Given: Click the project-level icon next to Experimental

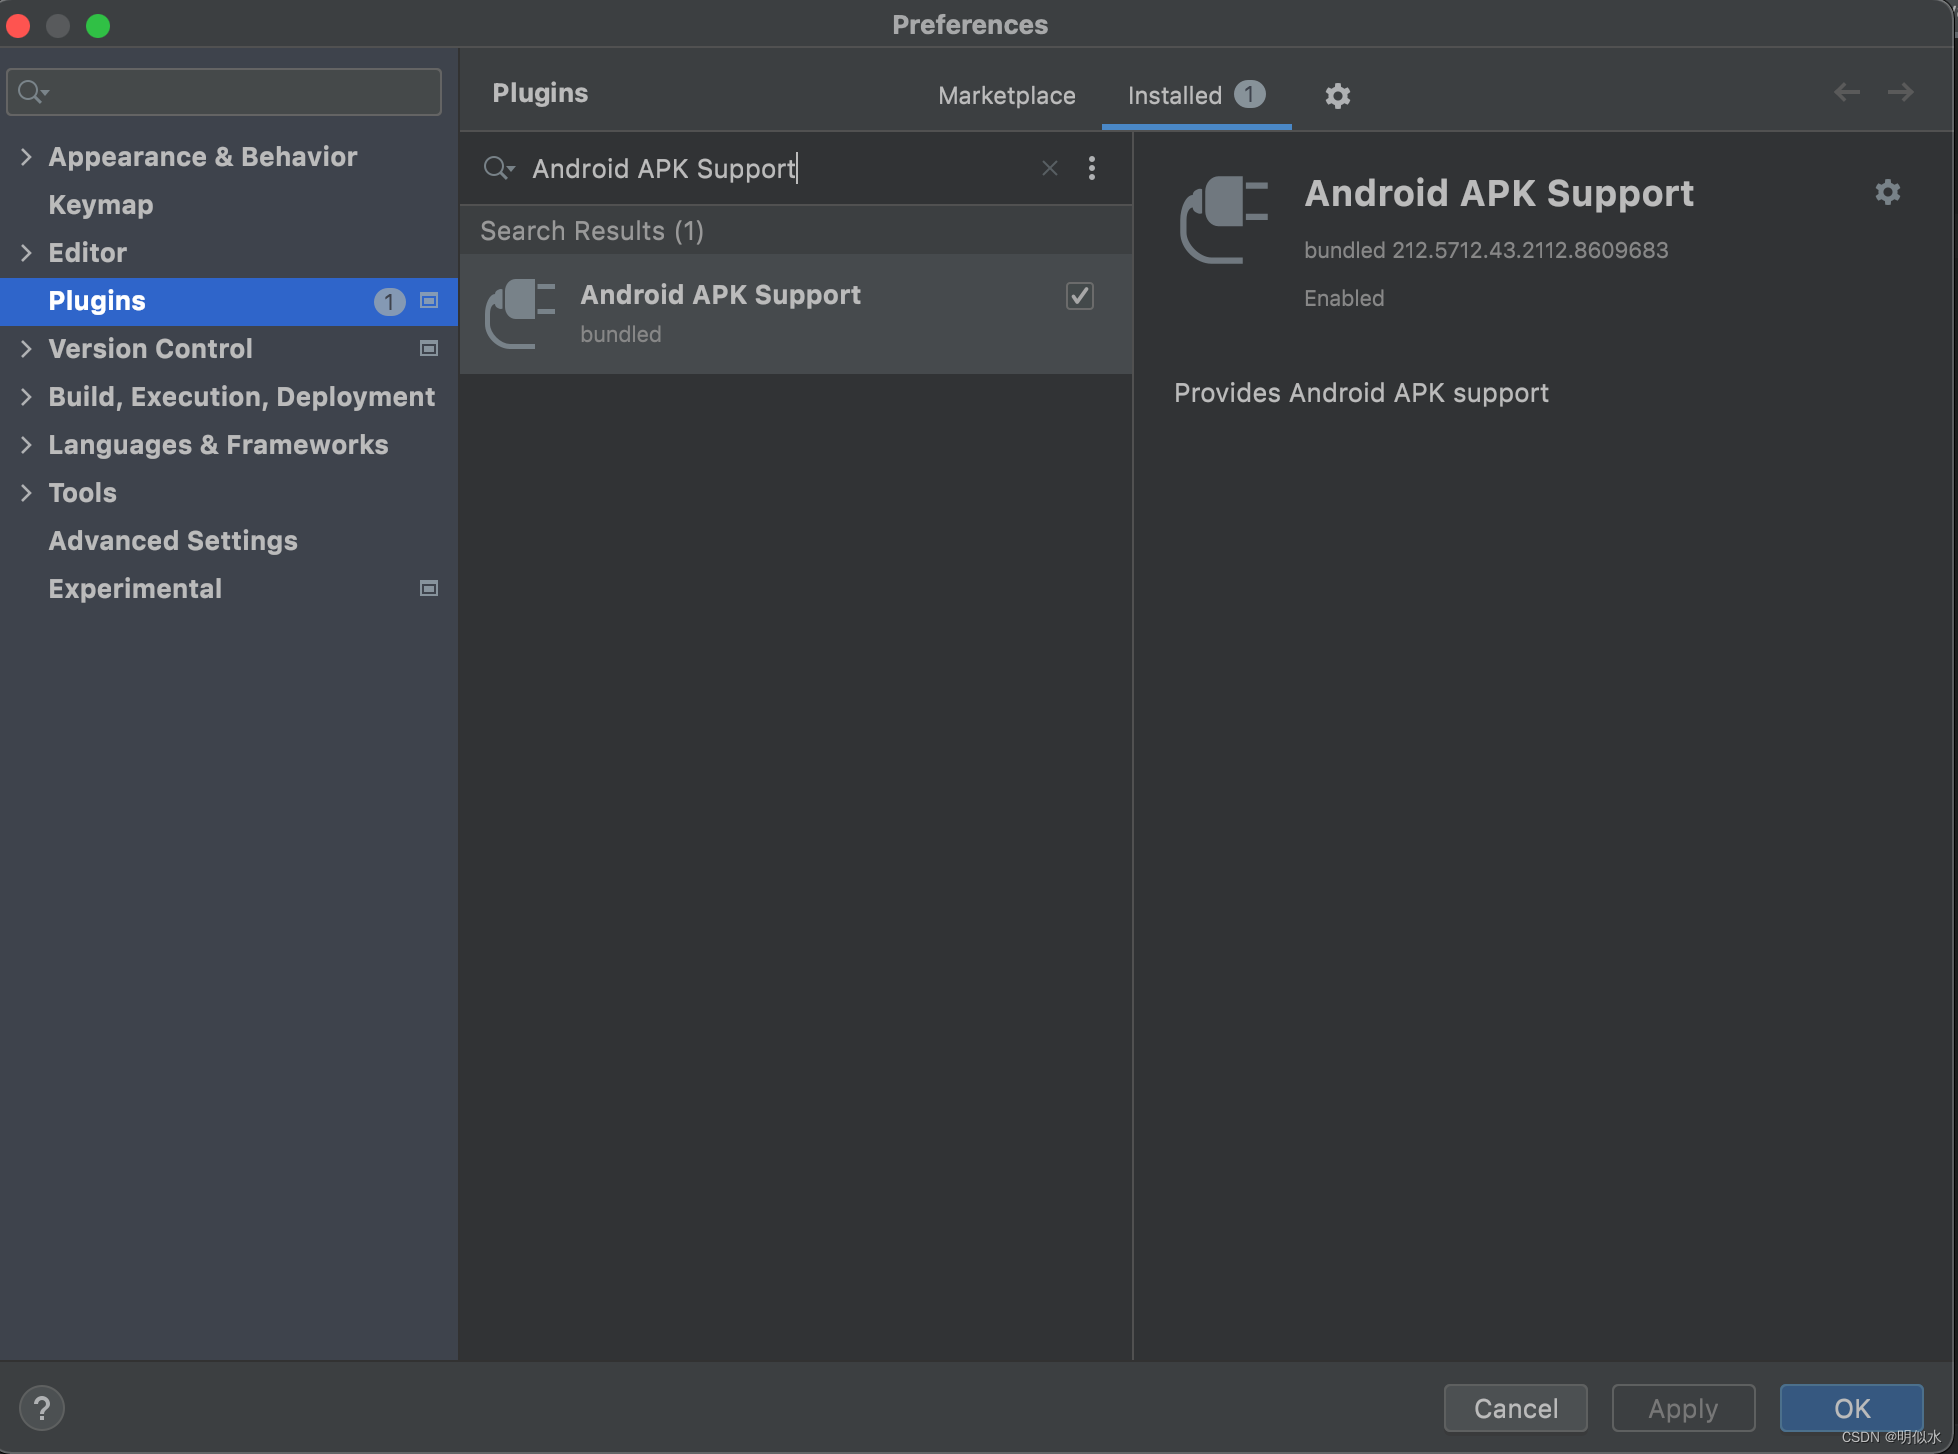Looking at the screenshot, I should (429, 588).
